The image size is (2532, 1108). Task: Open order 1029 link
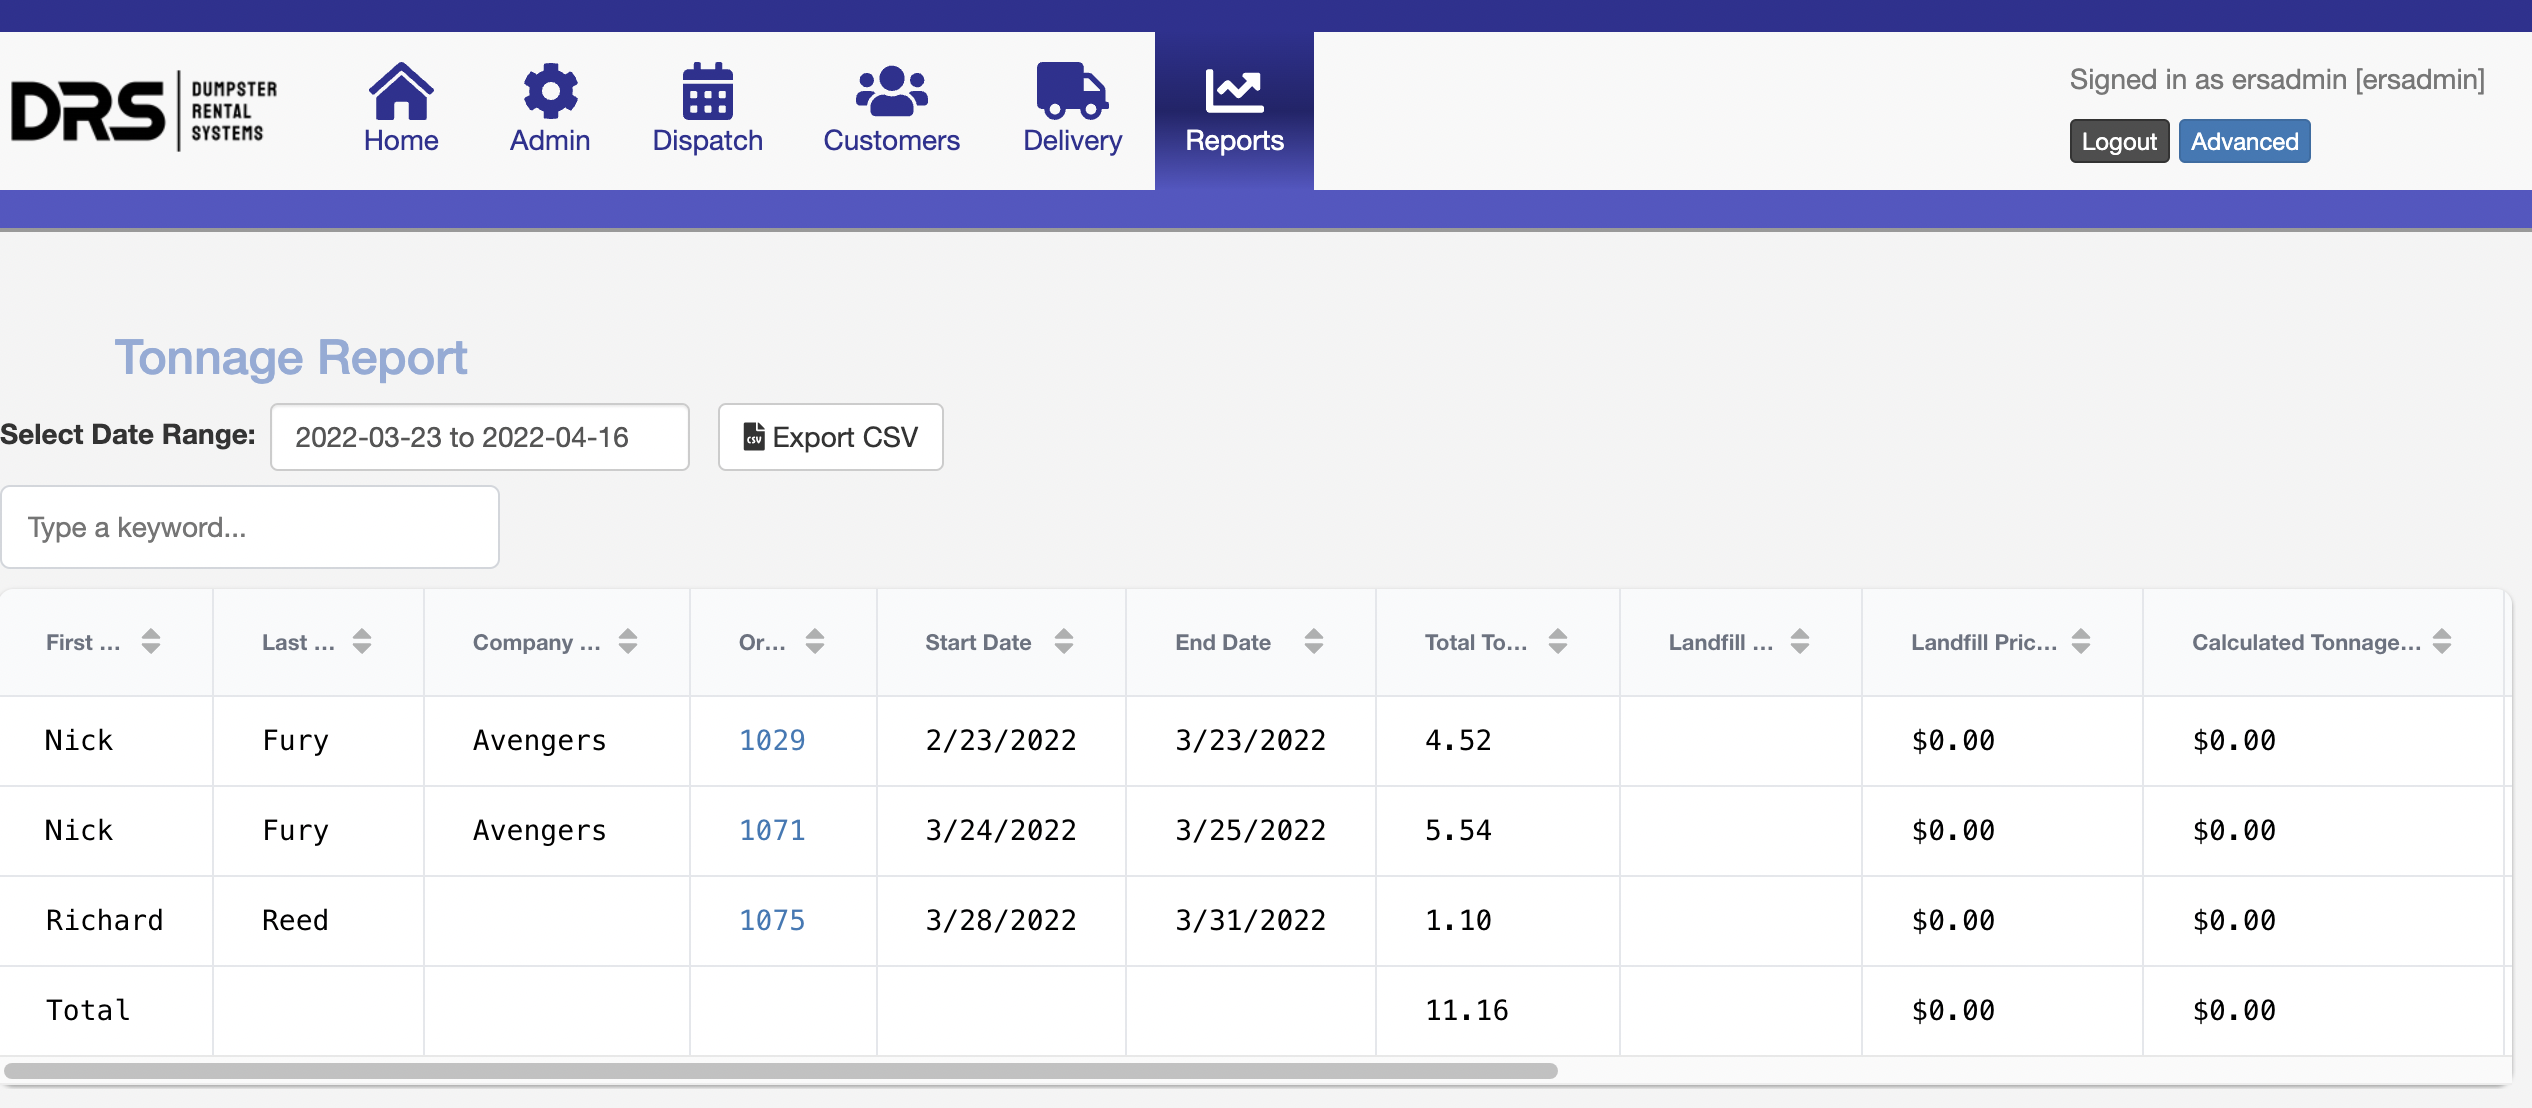[771, 740]
